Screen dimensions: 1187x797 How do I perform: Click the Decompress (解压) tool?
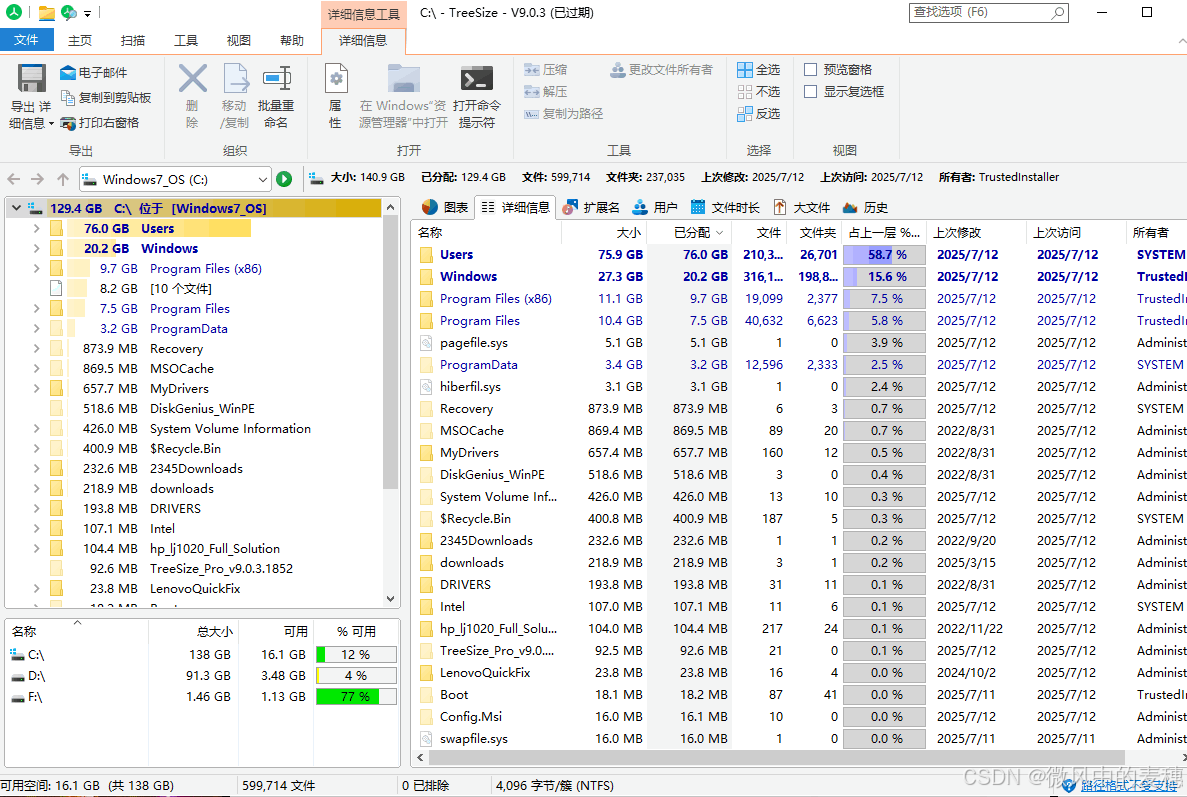point(545,92)
